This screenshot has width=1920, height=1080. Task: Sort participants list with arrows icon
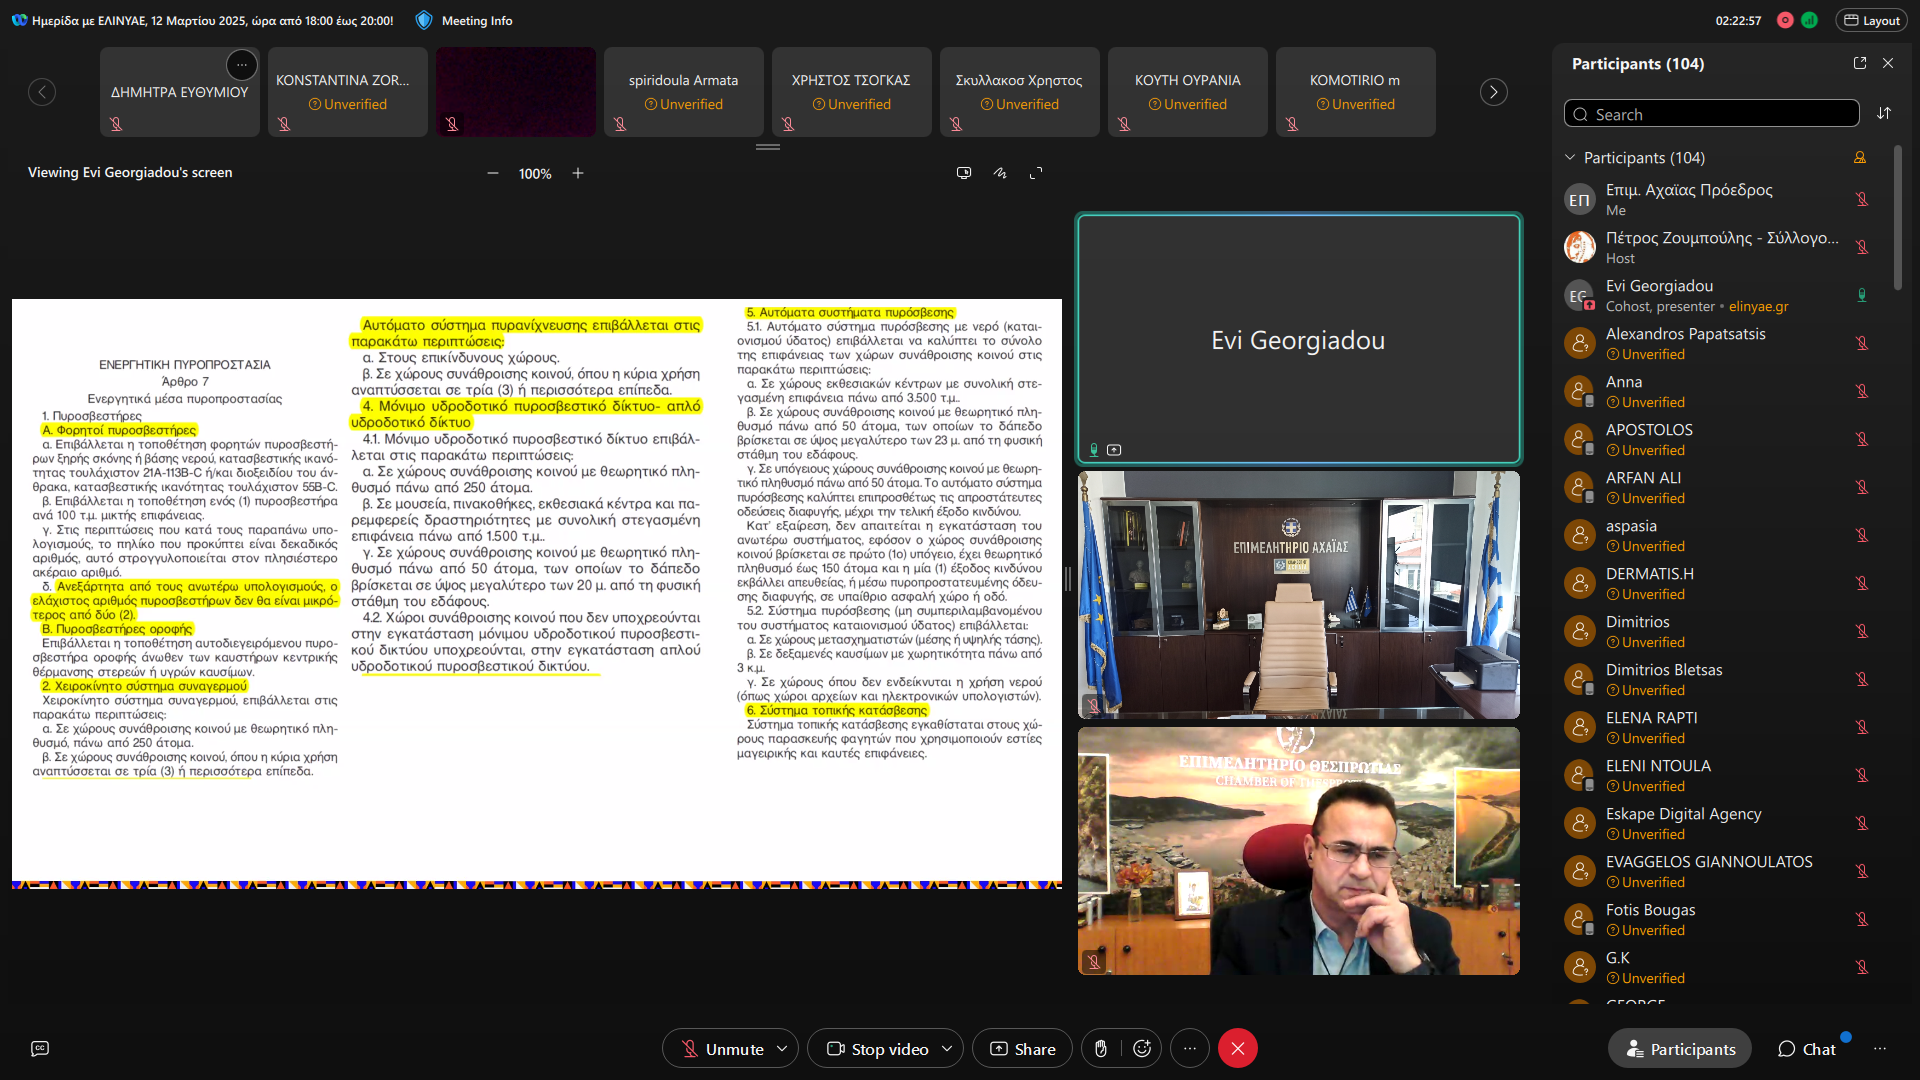coord(1884,113)
